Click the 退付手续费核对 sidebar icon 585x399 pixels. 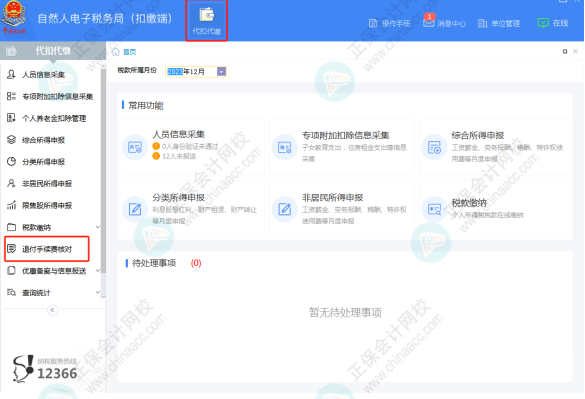coord(11,249)
